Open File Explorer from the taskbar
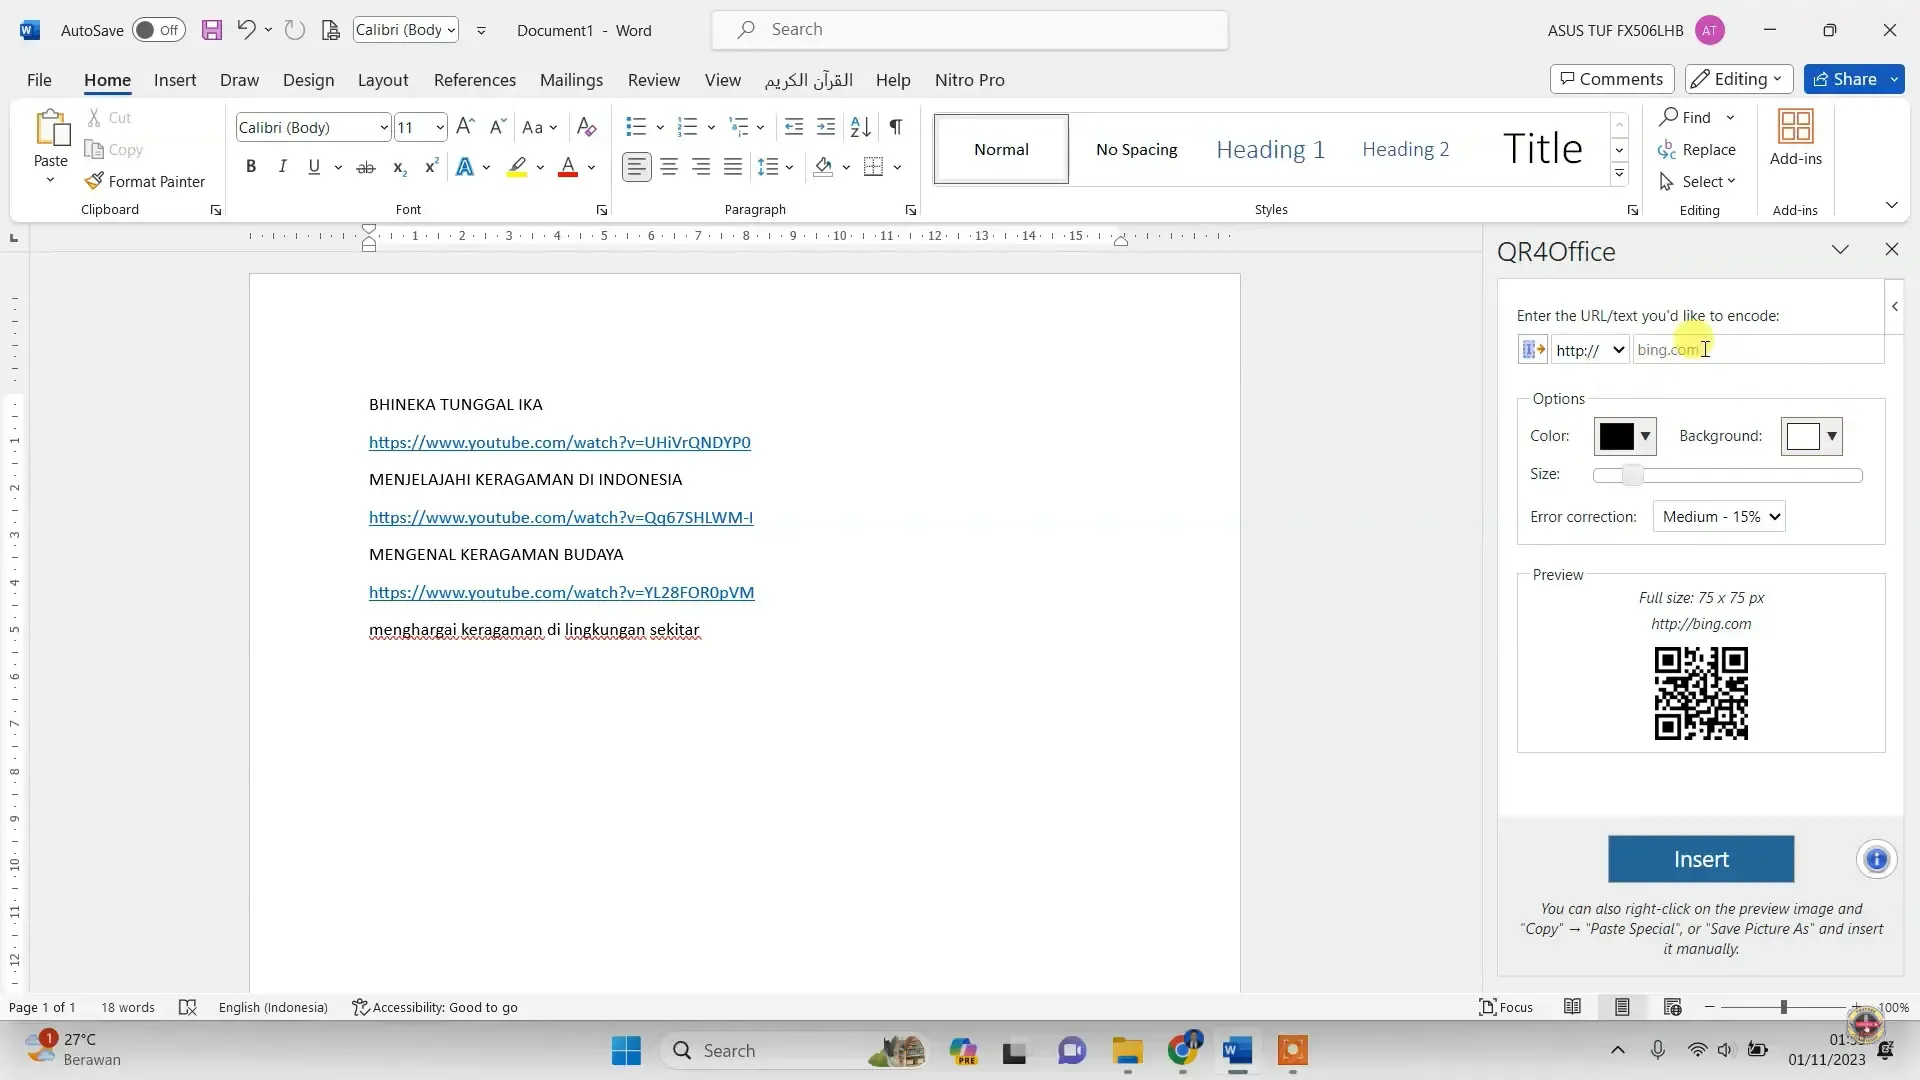This screenshot has width=1920, height=1080. pyautogui.click(x=1127, y=1051)
